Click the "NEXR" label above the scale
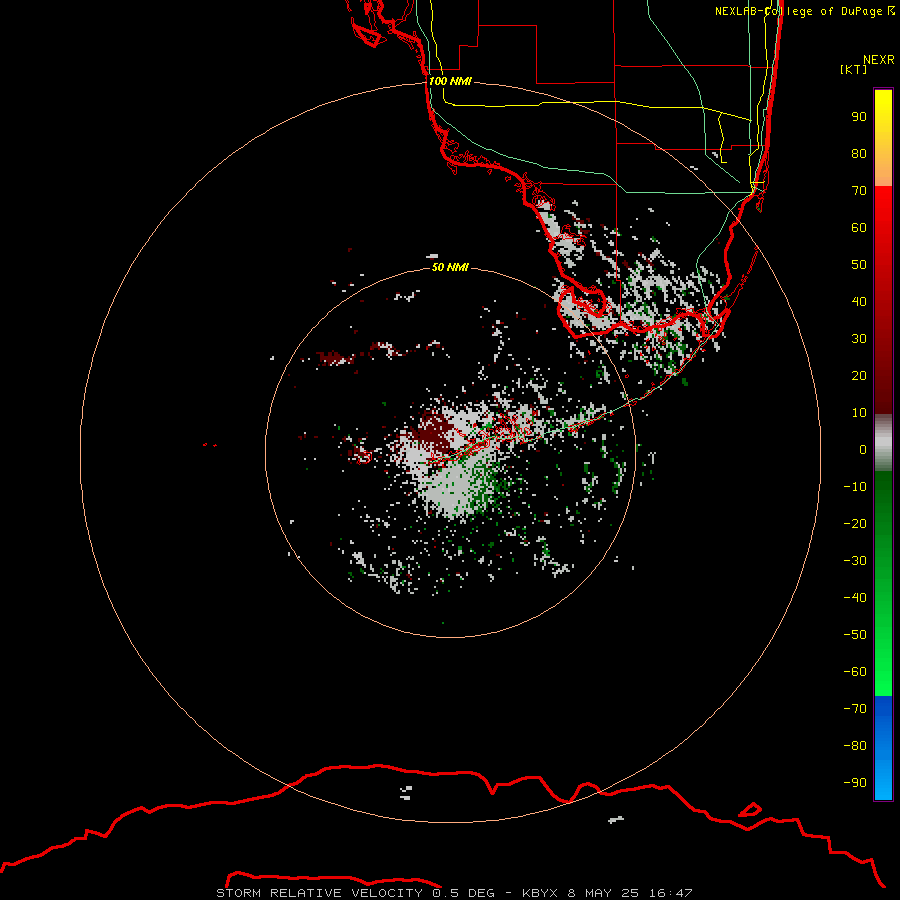Viewport: 900px width, 900px height. [x=879, y=60]
